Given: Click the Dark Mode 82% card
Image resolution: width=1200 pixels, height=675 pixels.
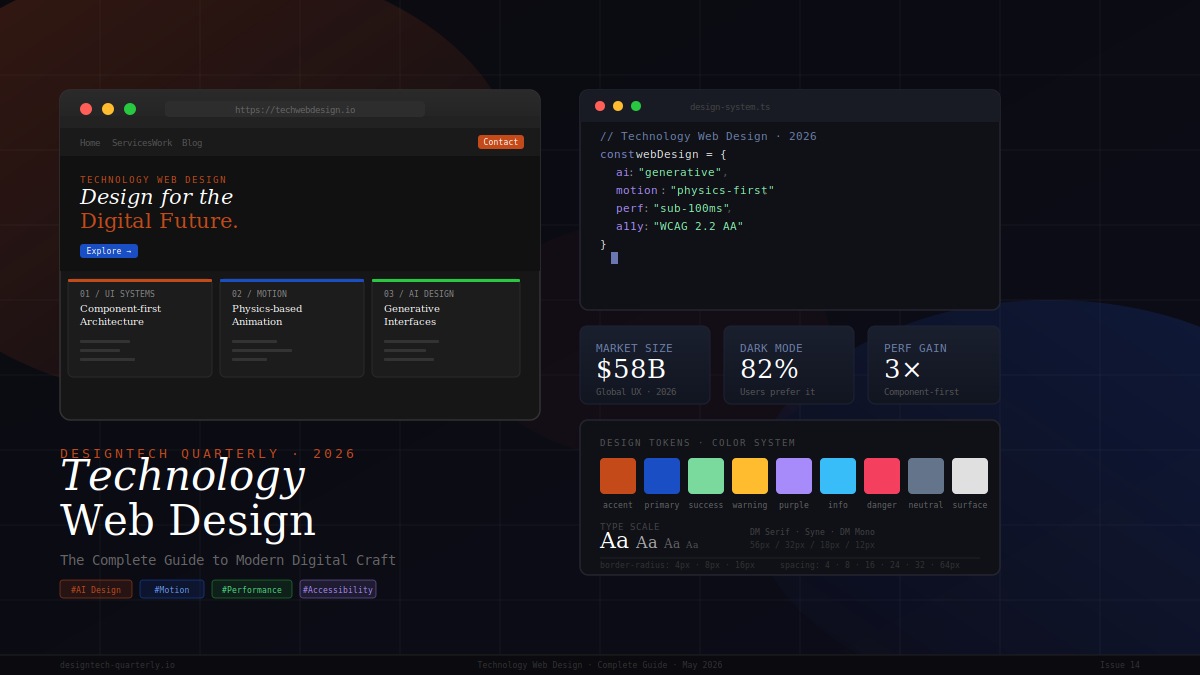Looking at the screenshot, I should (789, 365).
